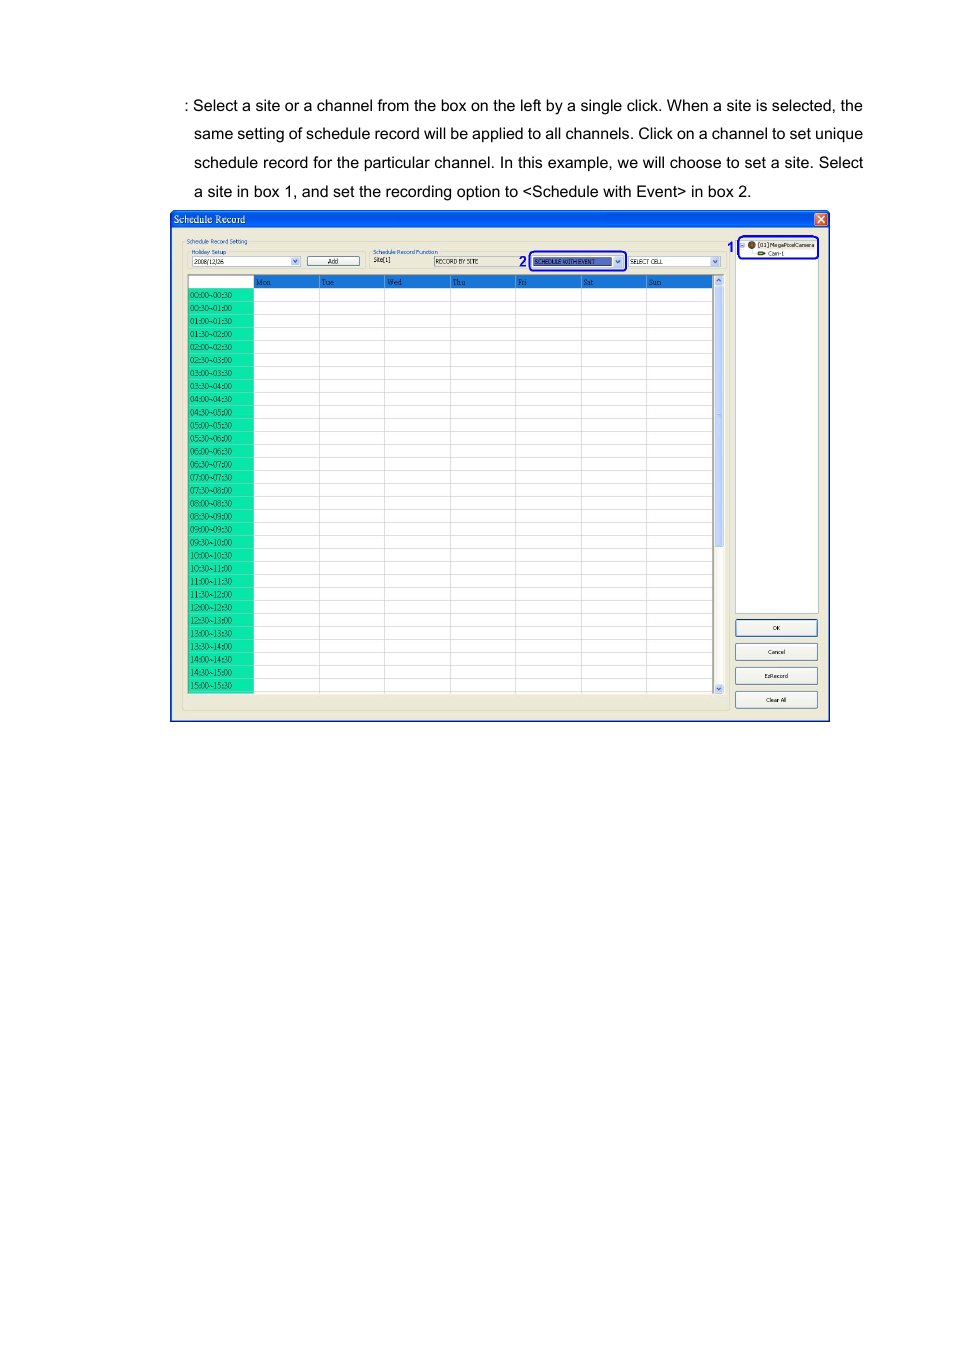The height and width of the screenshot is (1350, 954).
Task: Click the vertical scrollbar thumb of schedule grid
Action: [x=719, y=417]
